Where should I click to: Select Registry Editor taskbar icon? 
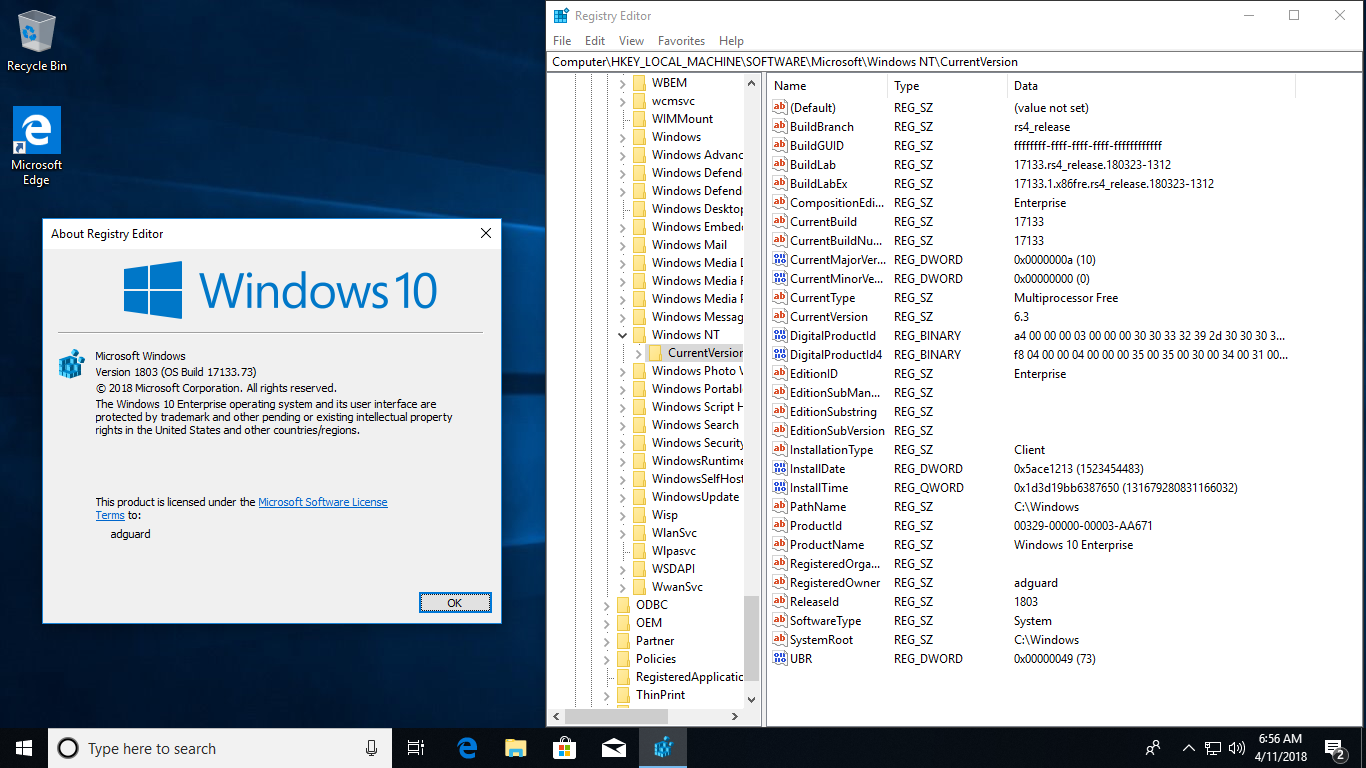[662, 748]
